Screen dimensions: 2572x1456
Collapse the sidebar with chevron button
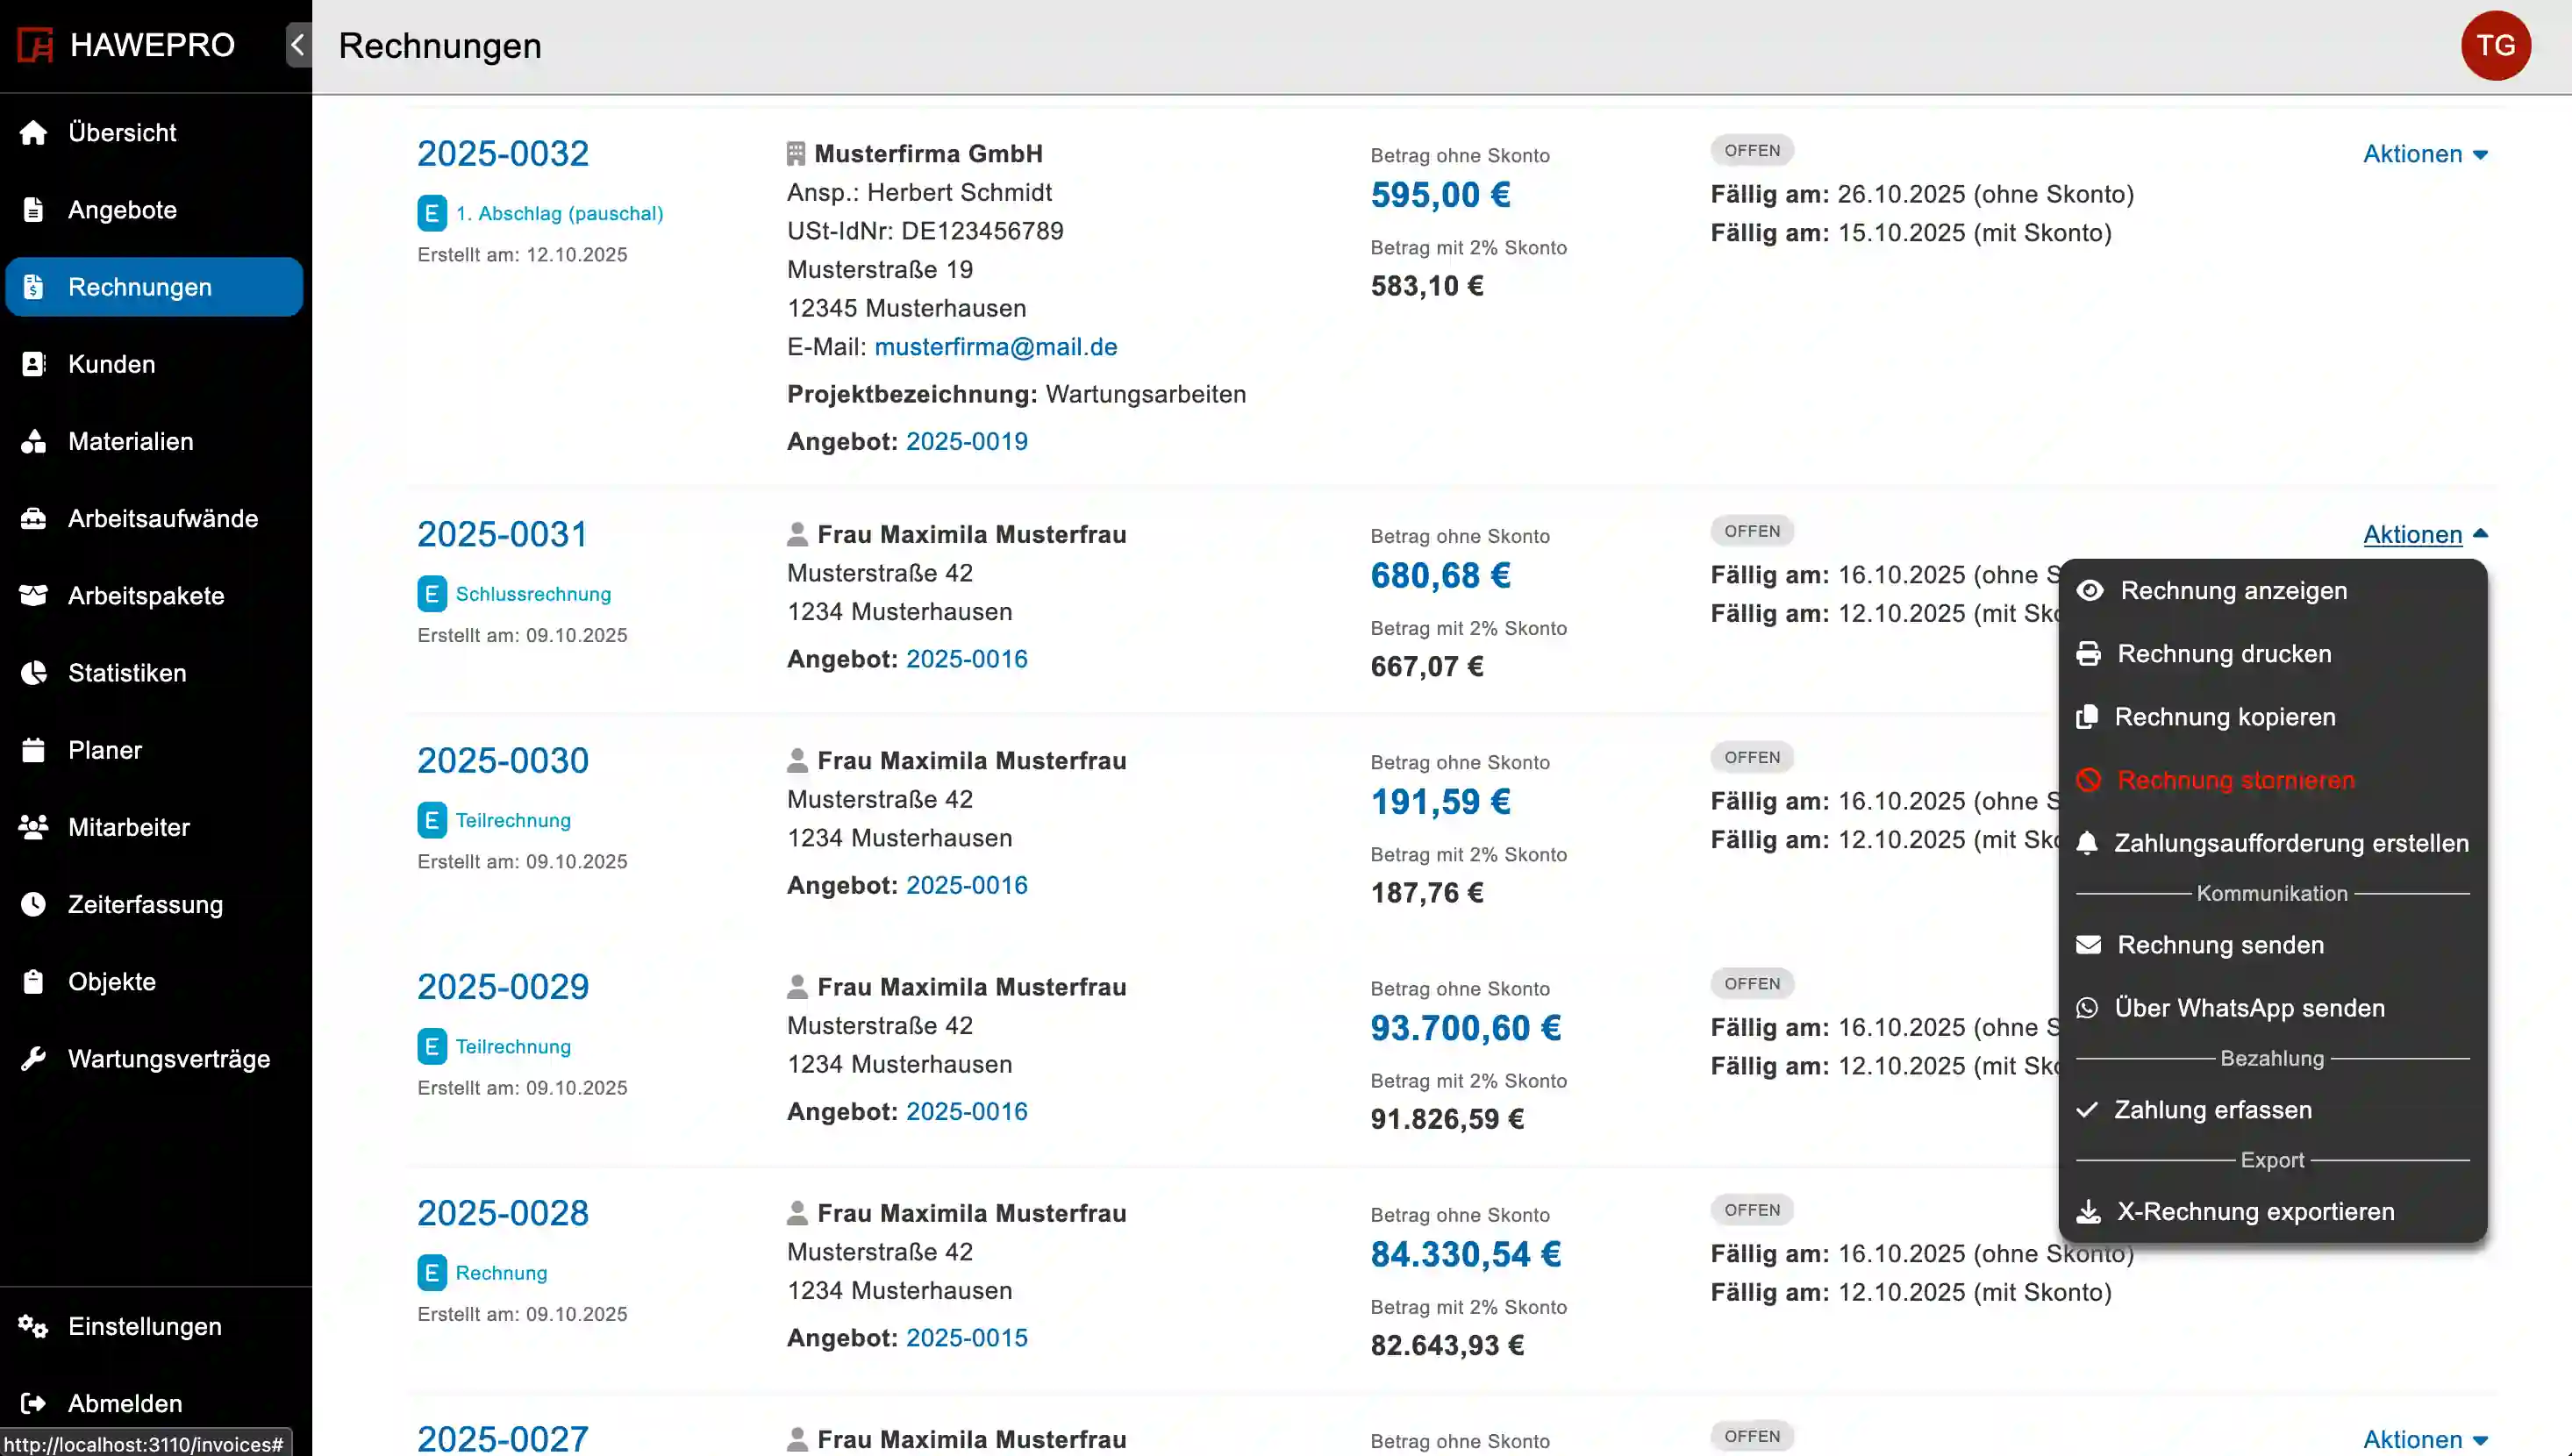[298, 45]
